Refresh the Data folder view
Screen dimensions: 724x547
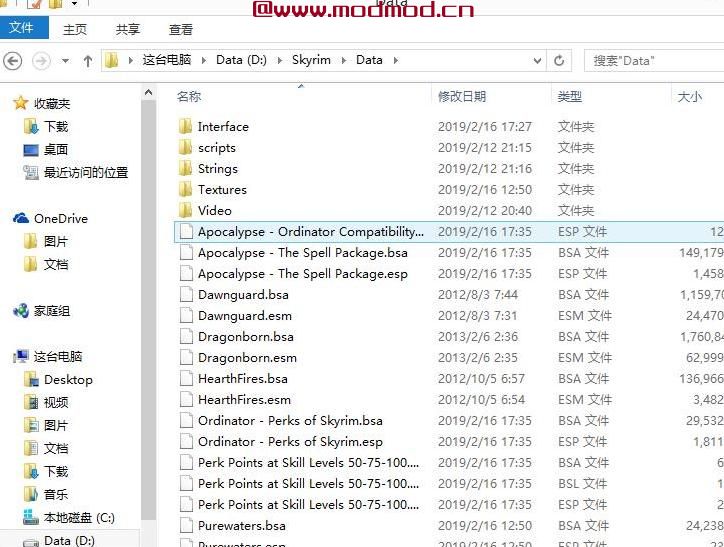coord(559,60)
